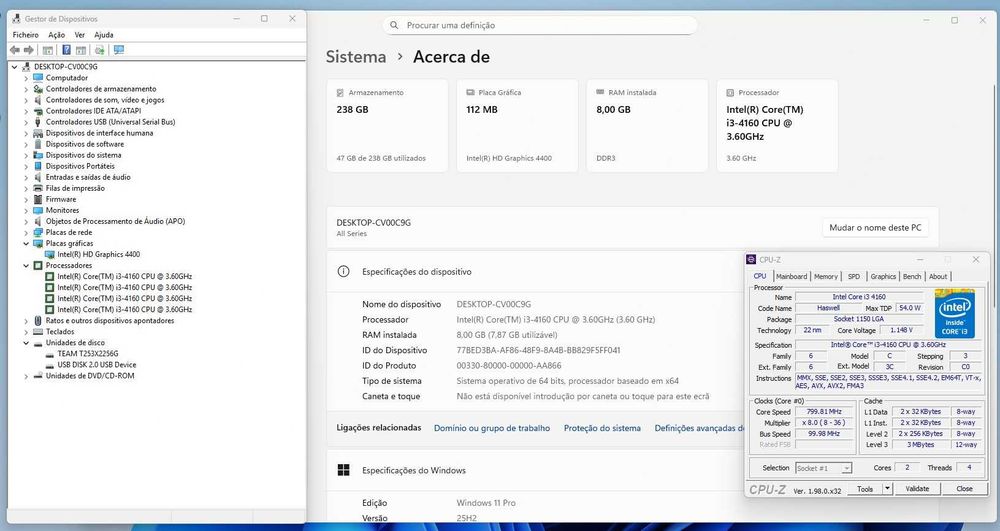Image resolution: width=1000 pixels, height=531 pixels.
Task: Click the Tools button in CPU-Z
Action: (865, 489)
